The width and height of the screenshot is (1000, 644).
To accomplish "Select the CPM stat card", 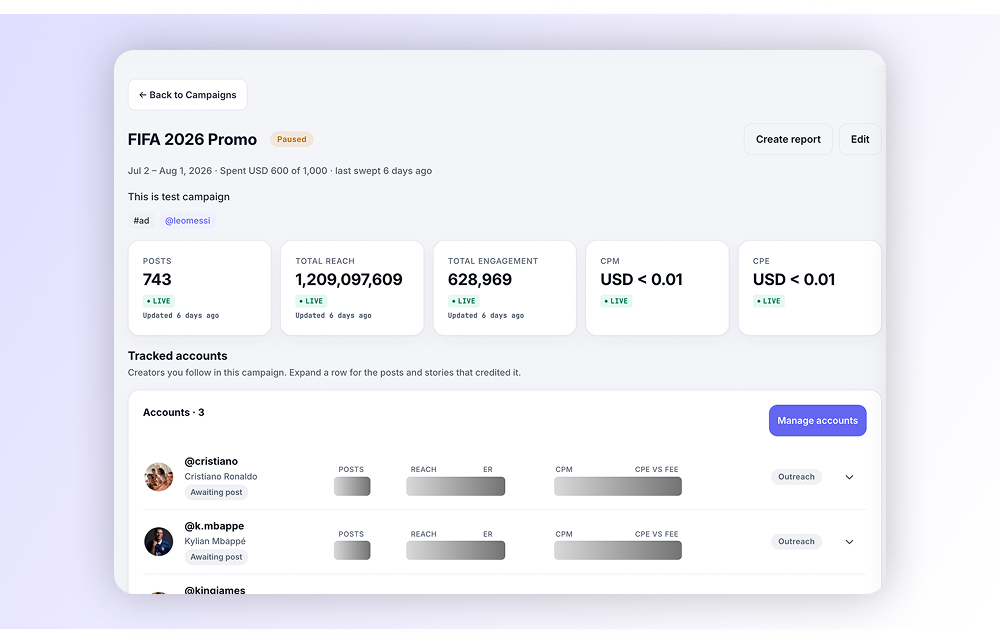I will pos(657,288).
